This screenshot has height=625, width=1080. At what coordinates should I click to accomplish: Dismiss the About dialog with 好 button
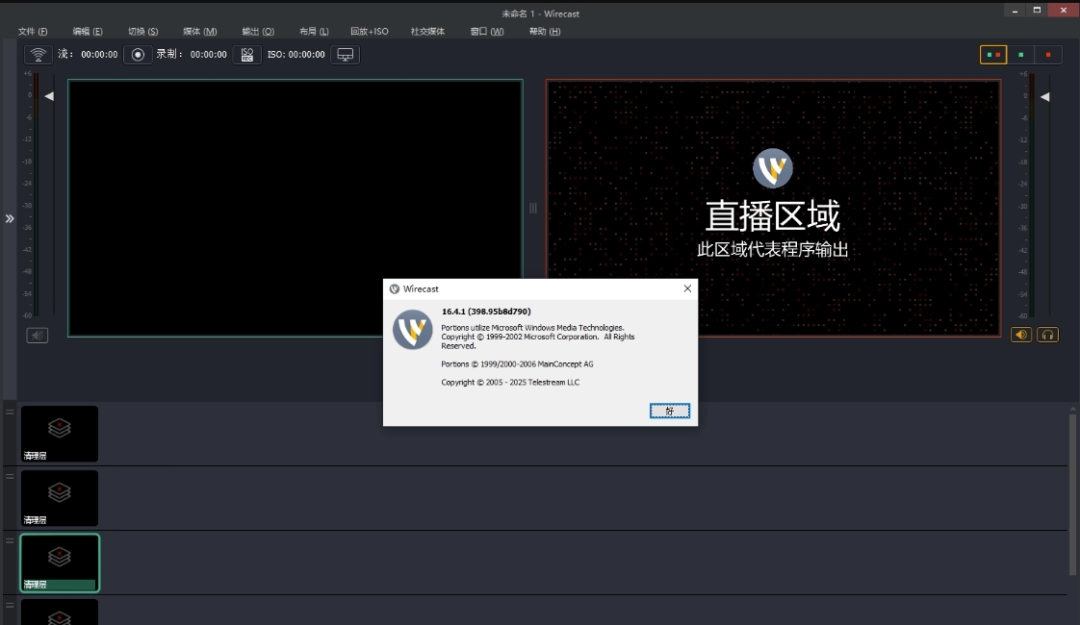point(669,410)
